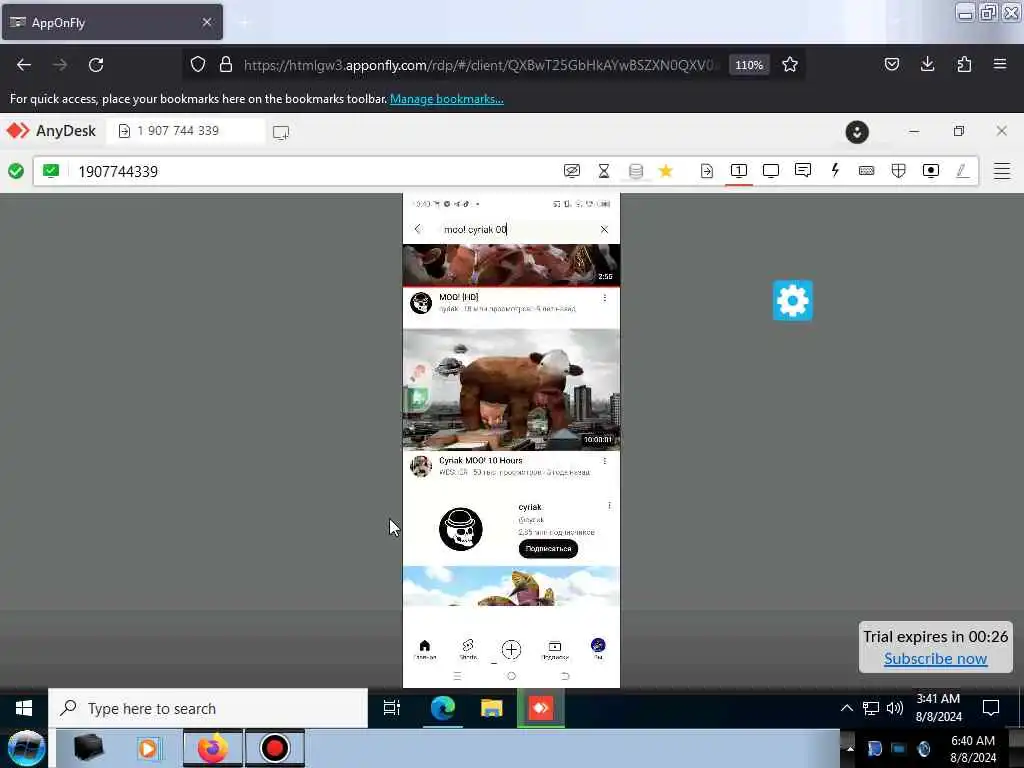Click the blue settings gear icon
Image resolution: width=1024 pixels, height=768 pixels.
[792, 300]
